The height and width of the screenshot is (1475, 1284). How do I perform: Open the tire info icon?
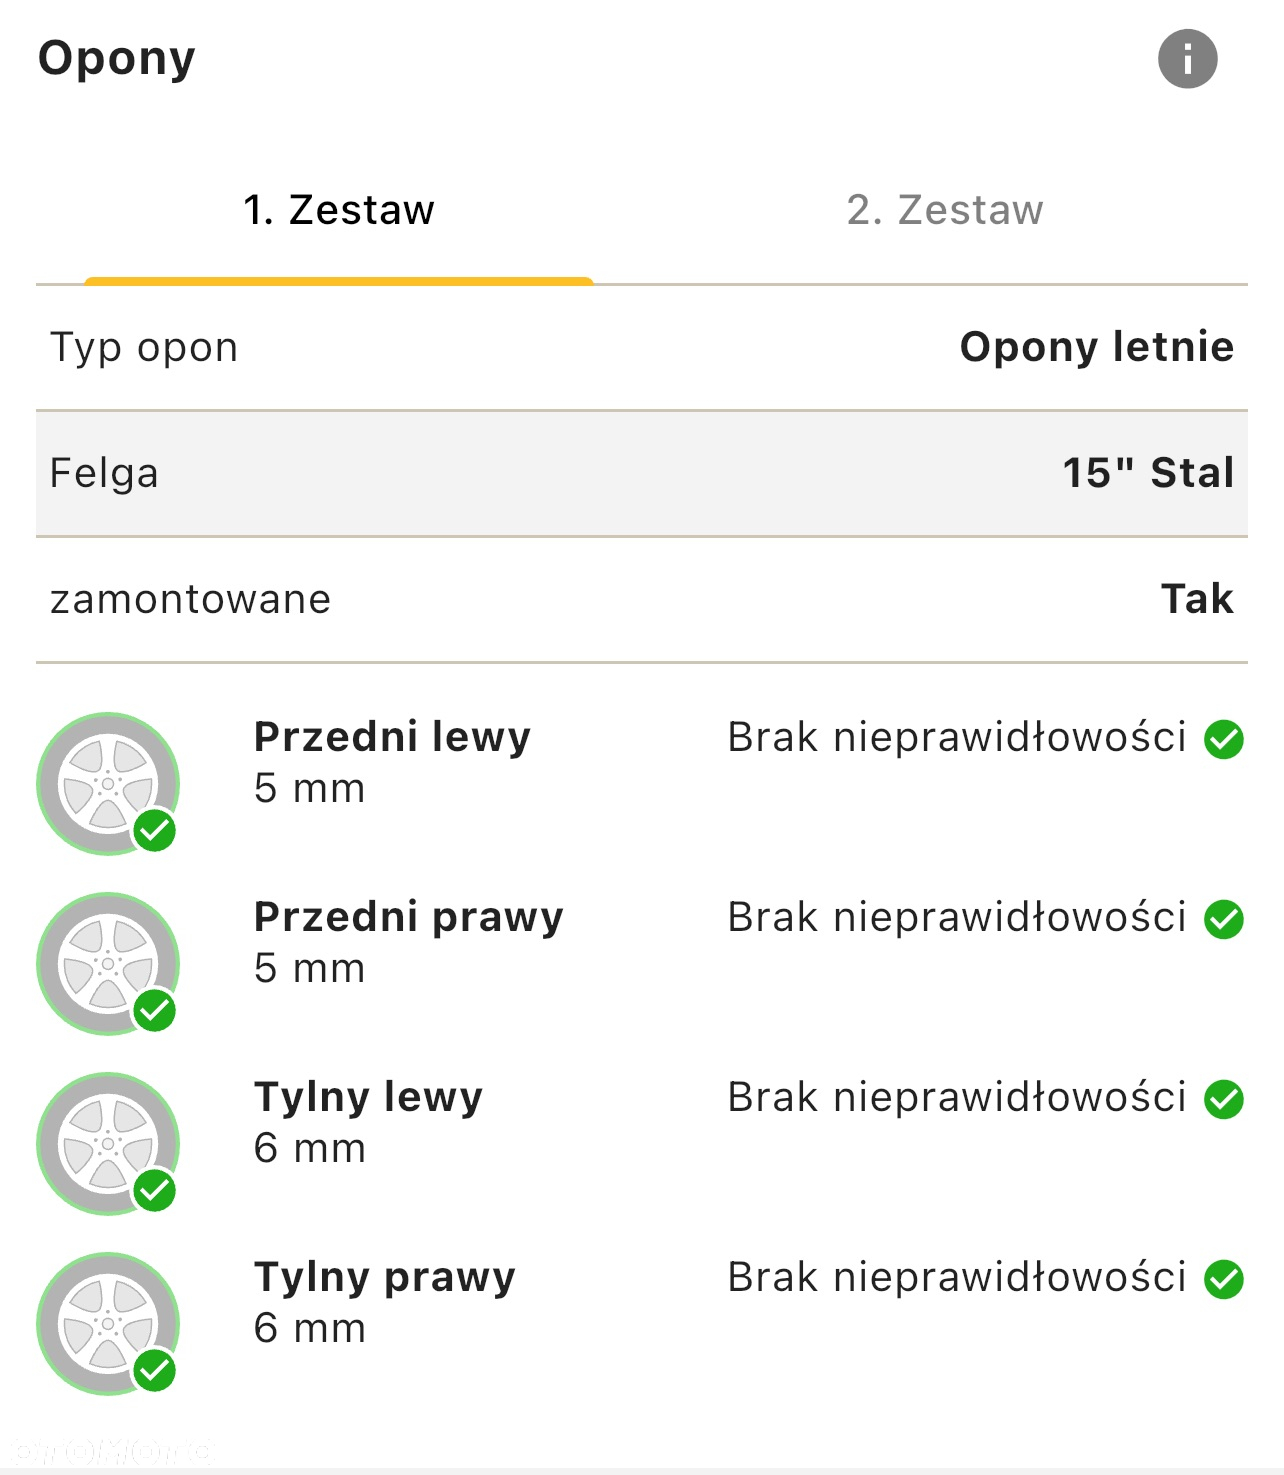[x=1187, y=59]
